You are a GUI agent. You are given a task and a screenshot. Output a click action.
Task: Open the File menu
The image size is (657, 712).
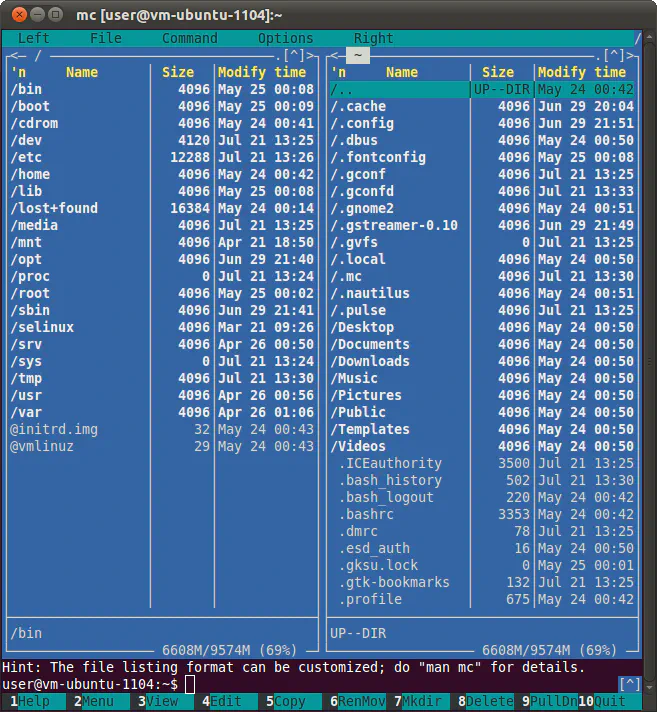pos(105,38)
